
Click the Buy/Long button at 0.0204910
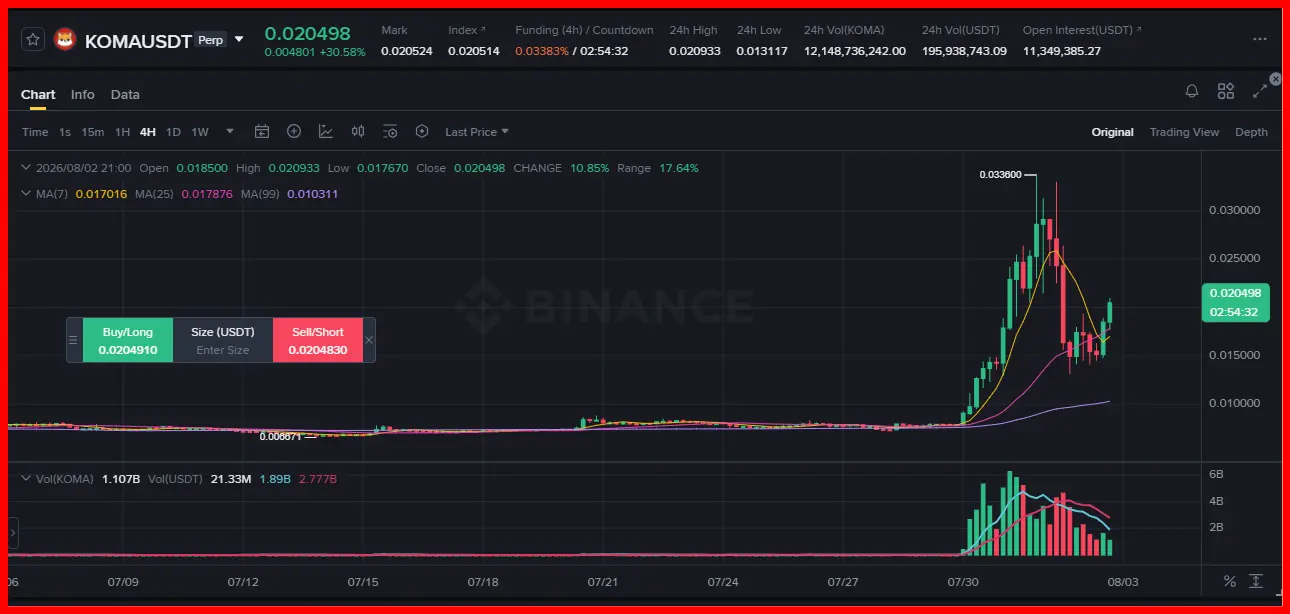click(128, 340)
